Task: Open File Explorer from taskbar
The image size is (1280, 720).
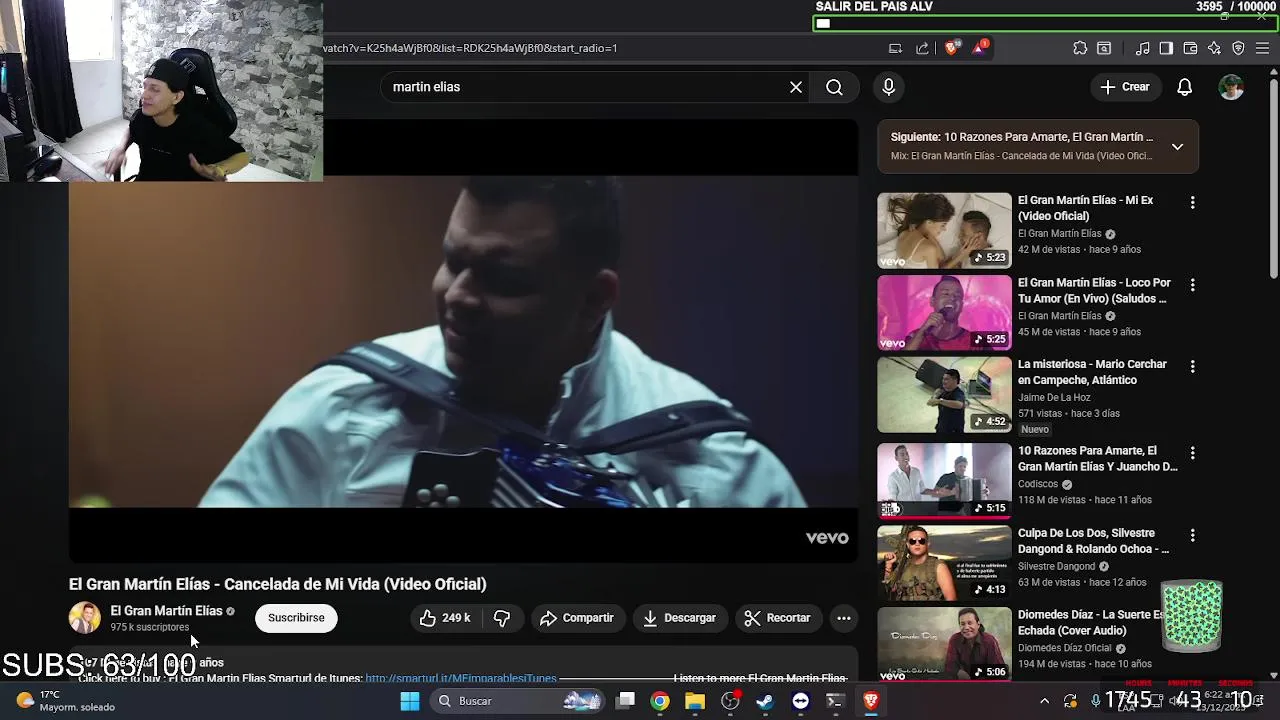Action: pos(695,701)
